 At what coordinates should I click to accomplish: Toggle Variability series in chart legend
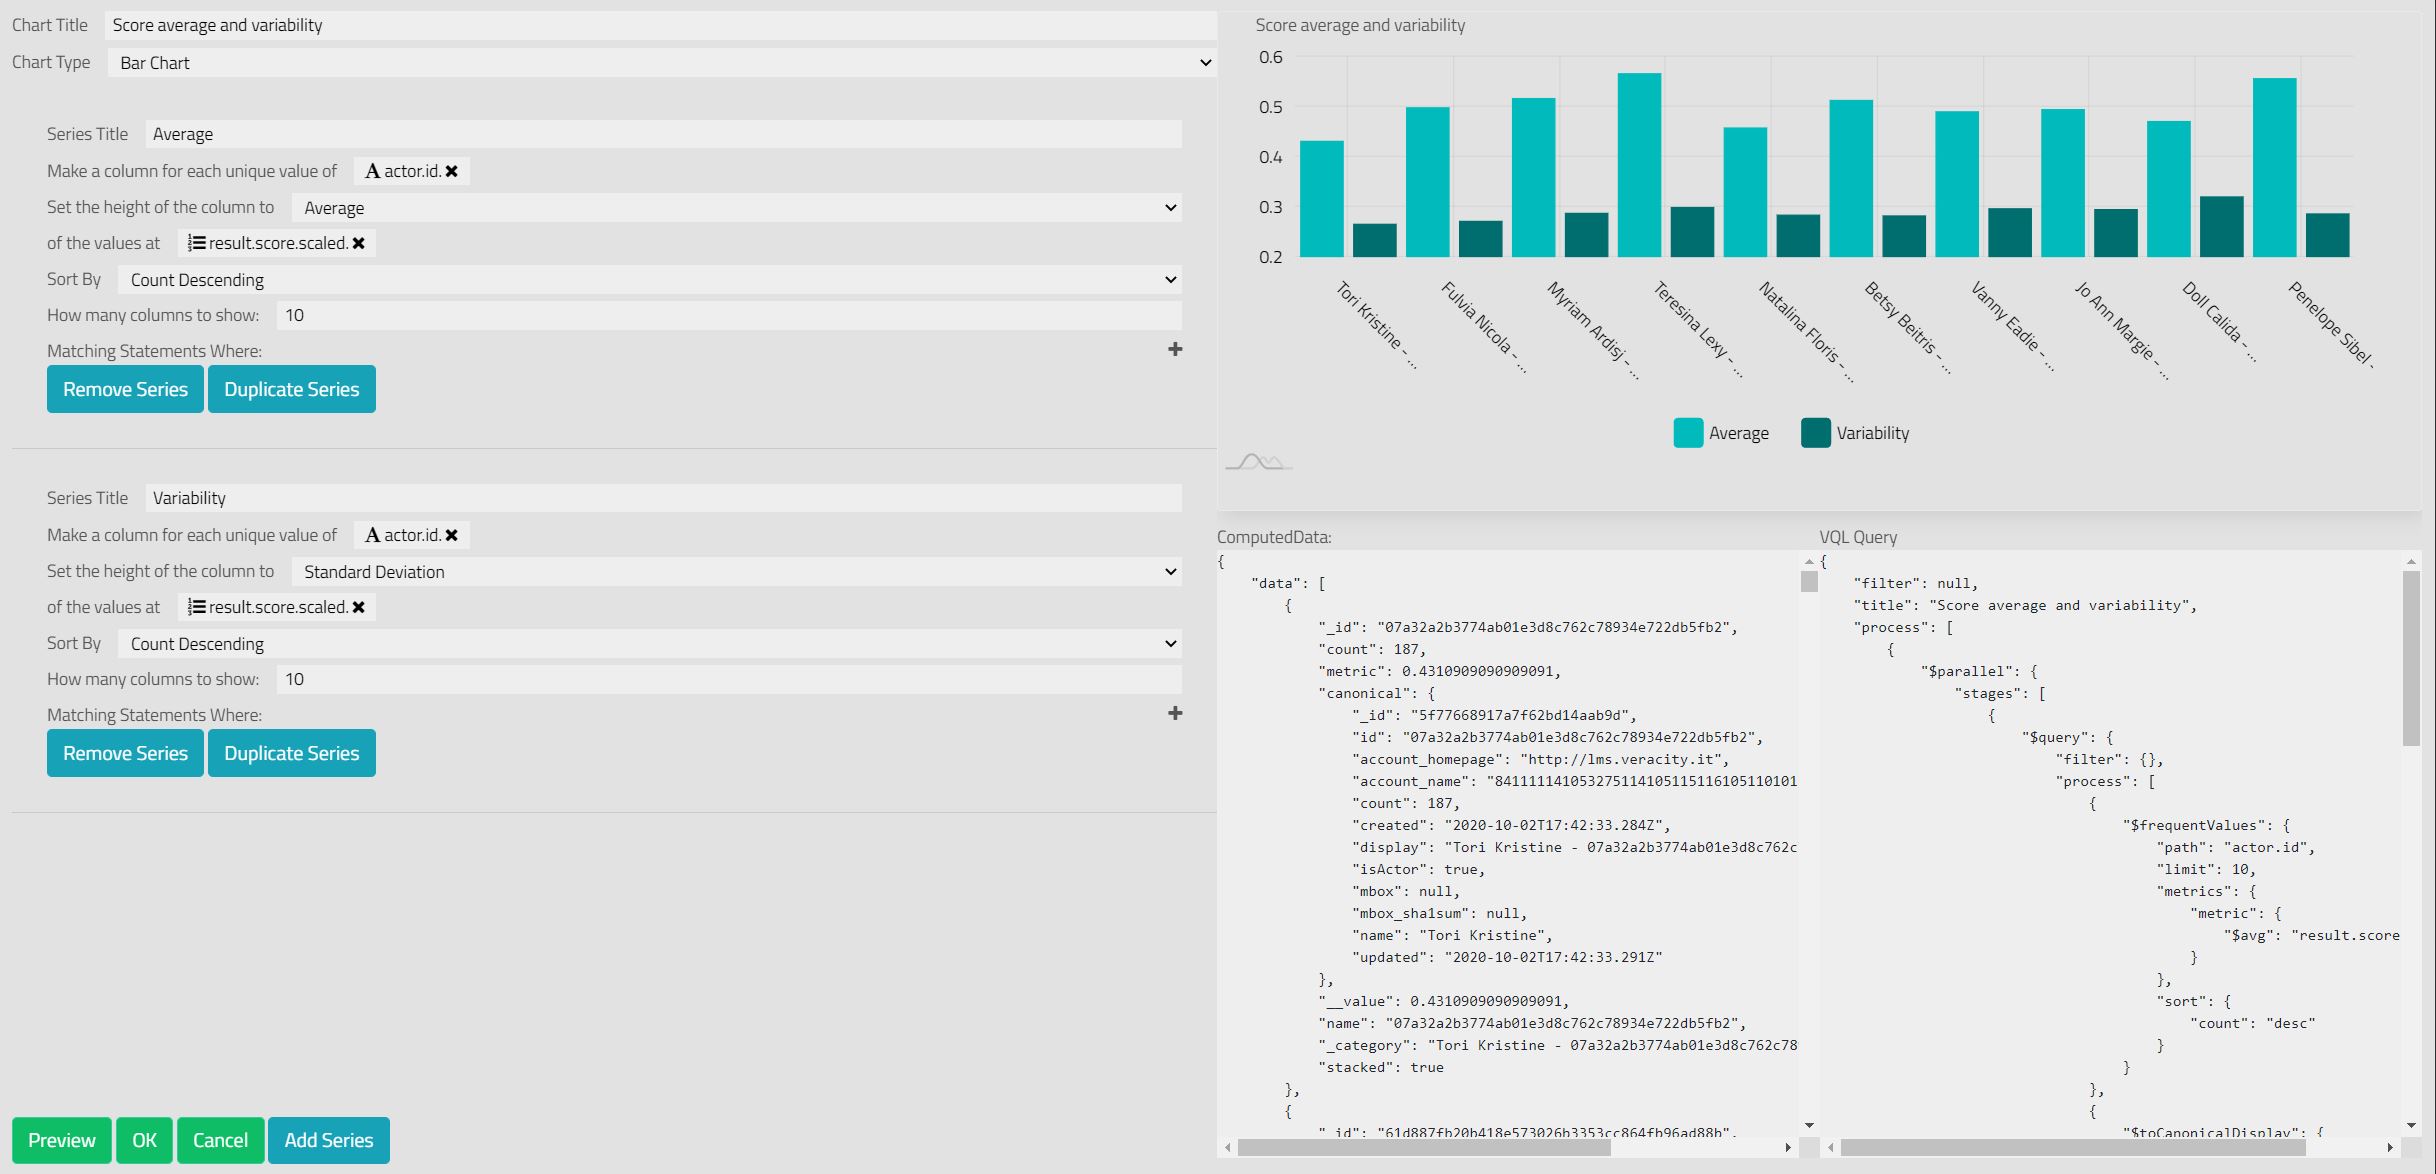tap(1855, 433)
